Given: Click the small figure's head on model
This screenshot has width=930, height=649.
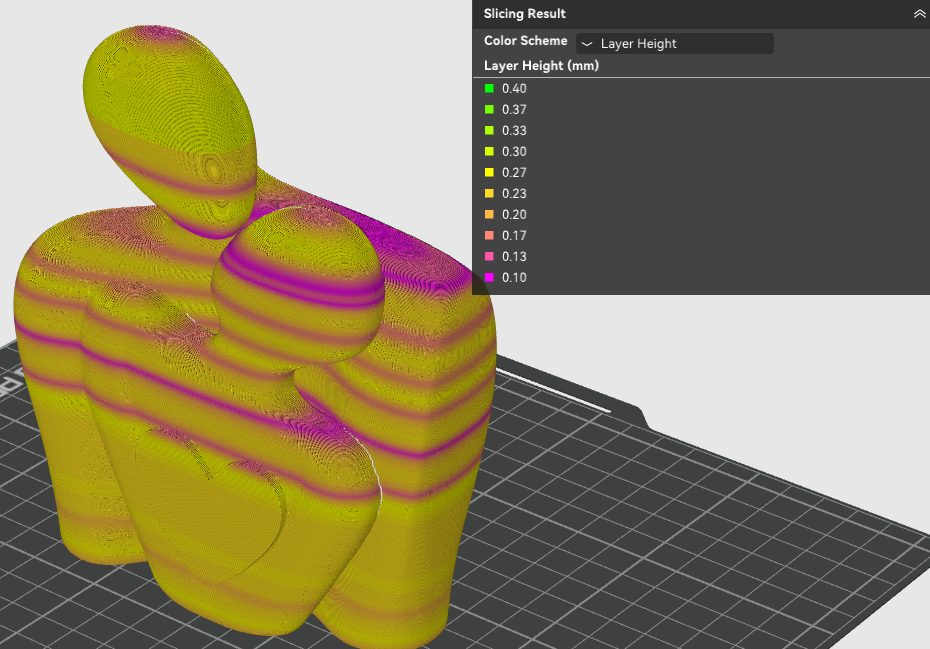Looking at the screenshot, I should [x=300, y=280].
